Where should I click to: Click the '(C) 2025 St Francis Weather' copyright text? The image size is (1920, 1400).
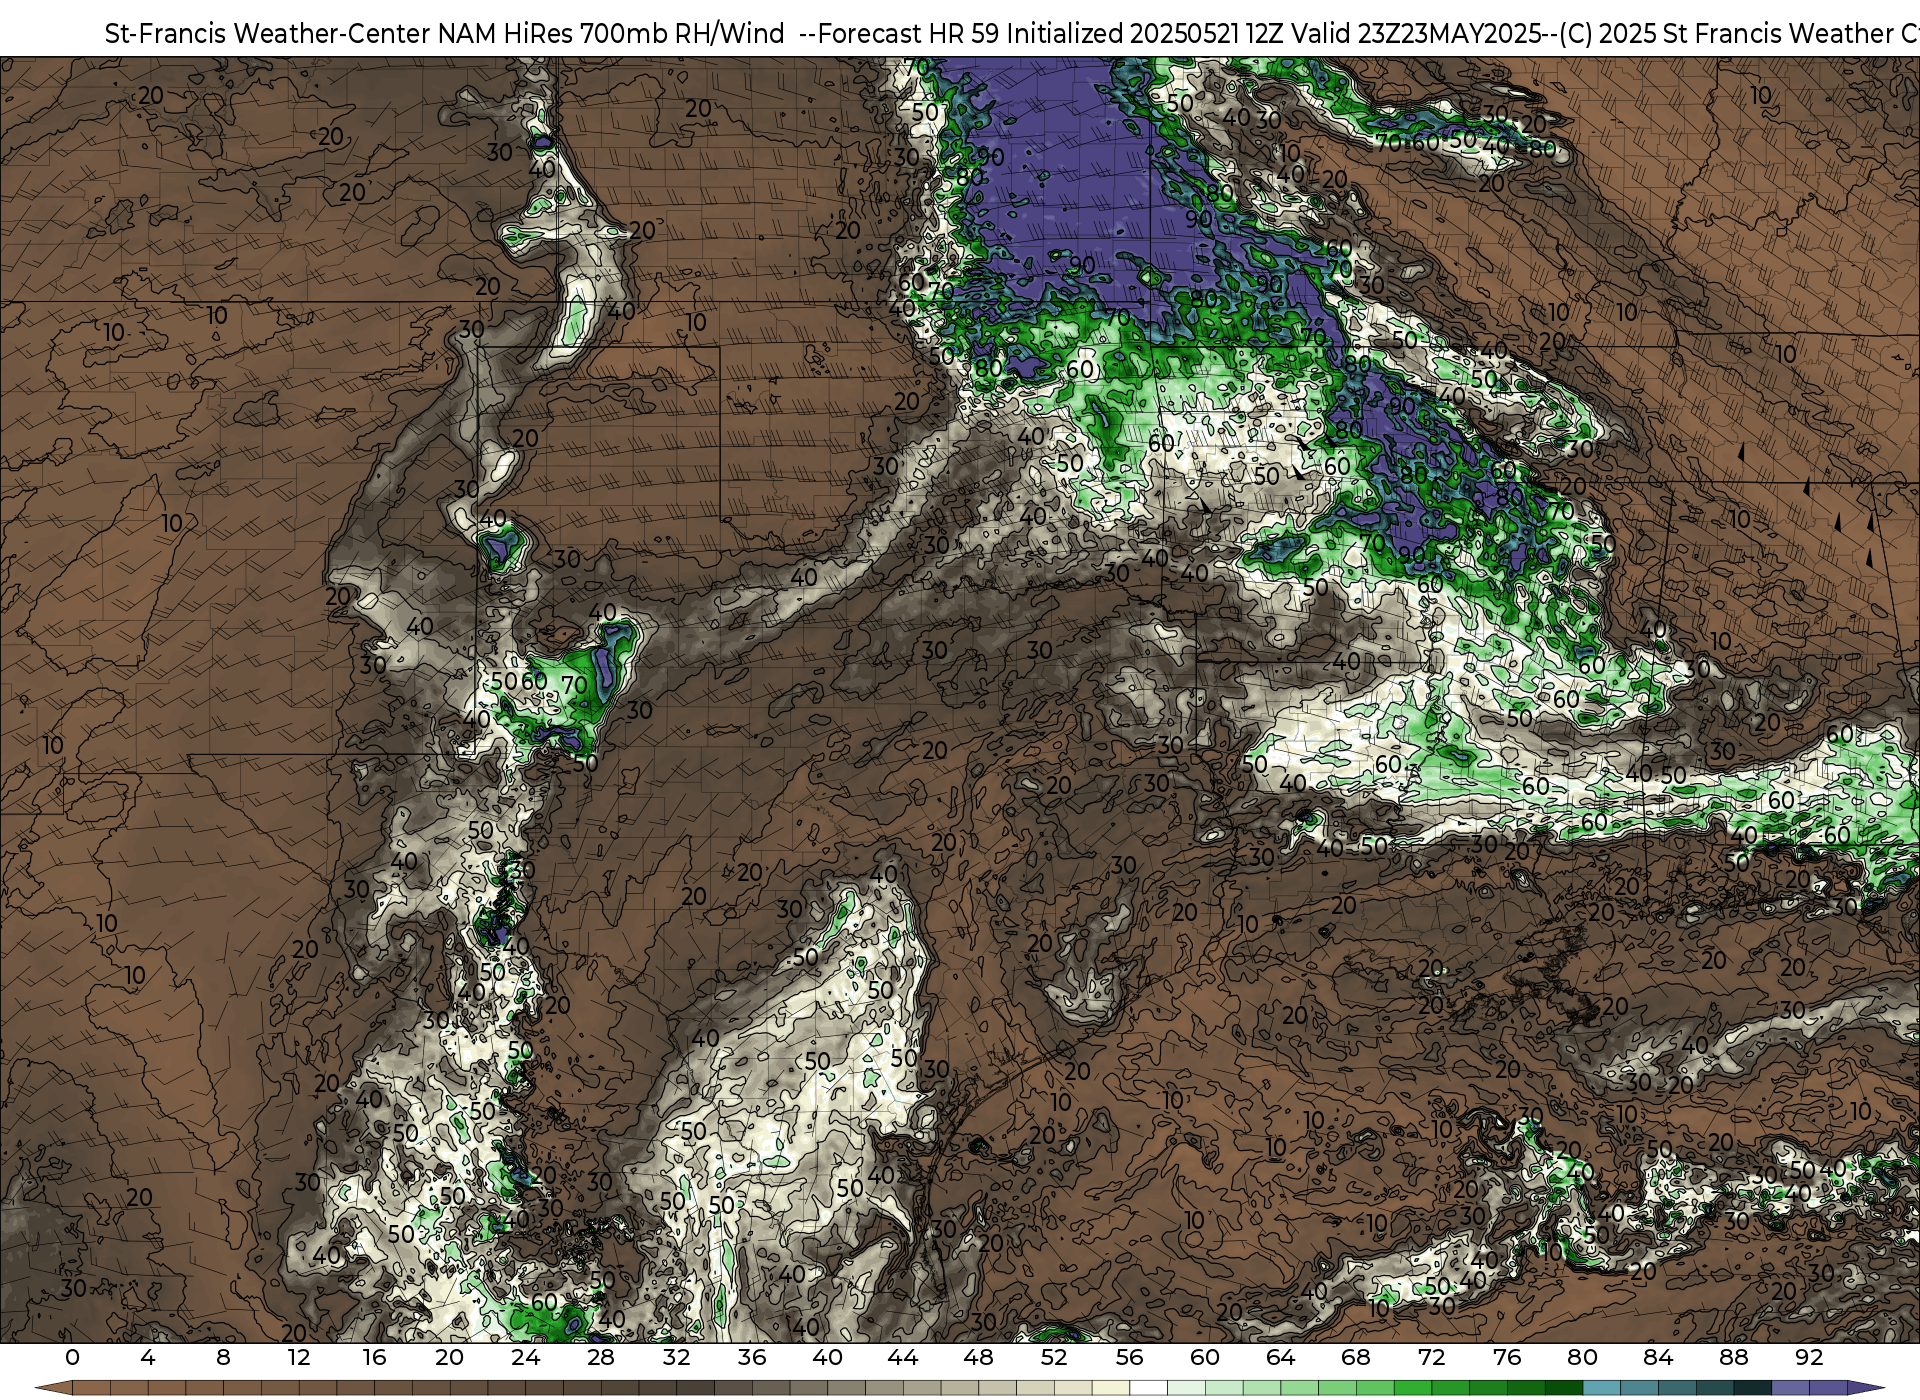(1727, 34)
